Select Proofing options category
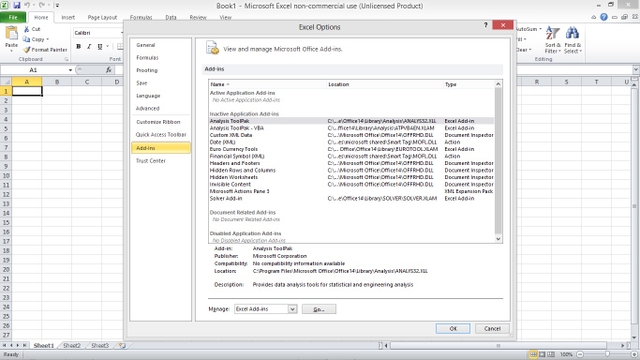This screenshot has width=640, height=360. [x=161, y=70]
